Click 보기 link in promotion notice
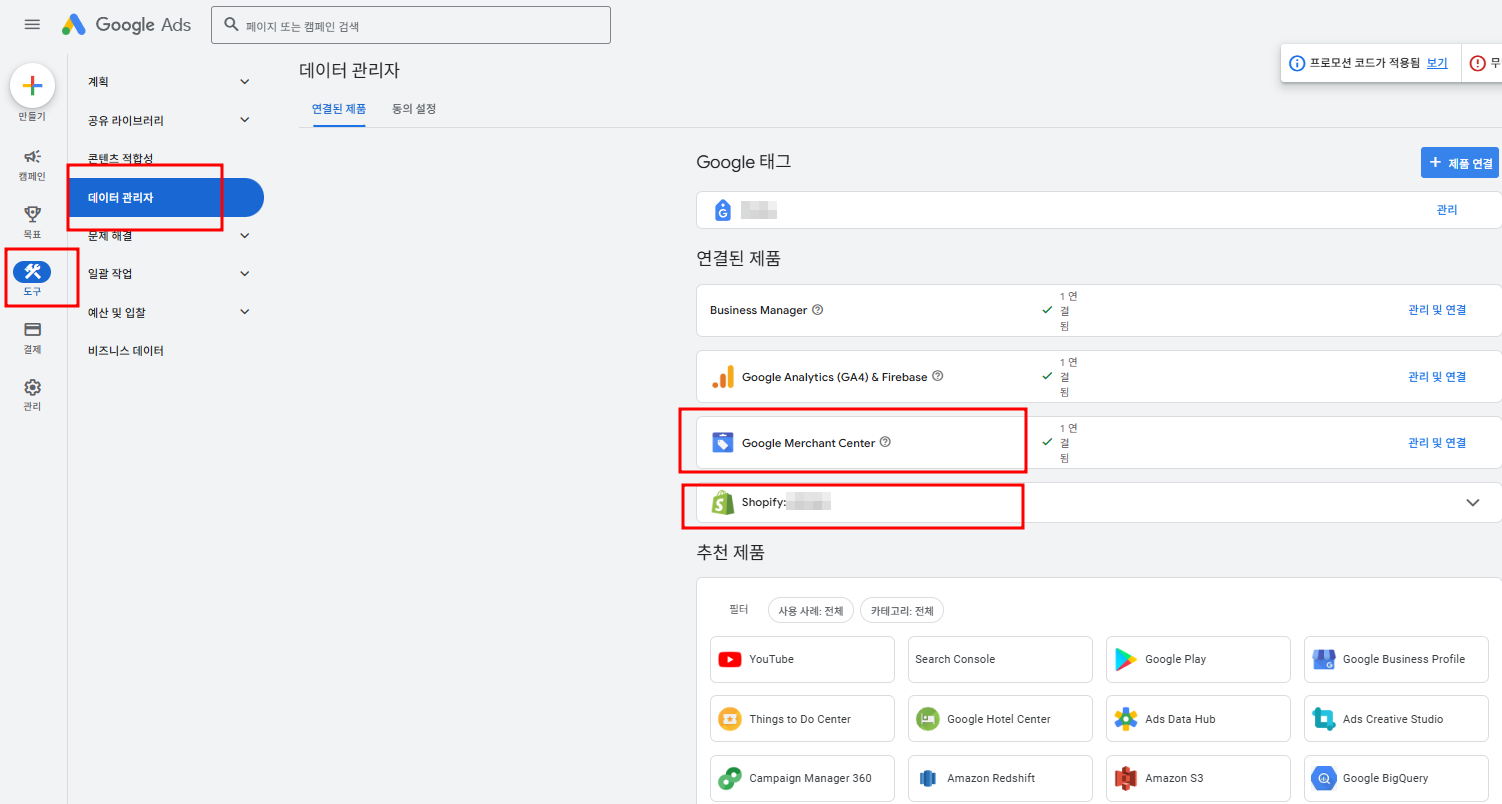This screenshot has height=804, width=1502. [x=1437, y=63]
